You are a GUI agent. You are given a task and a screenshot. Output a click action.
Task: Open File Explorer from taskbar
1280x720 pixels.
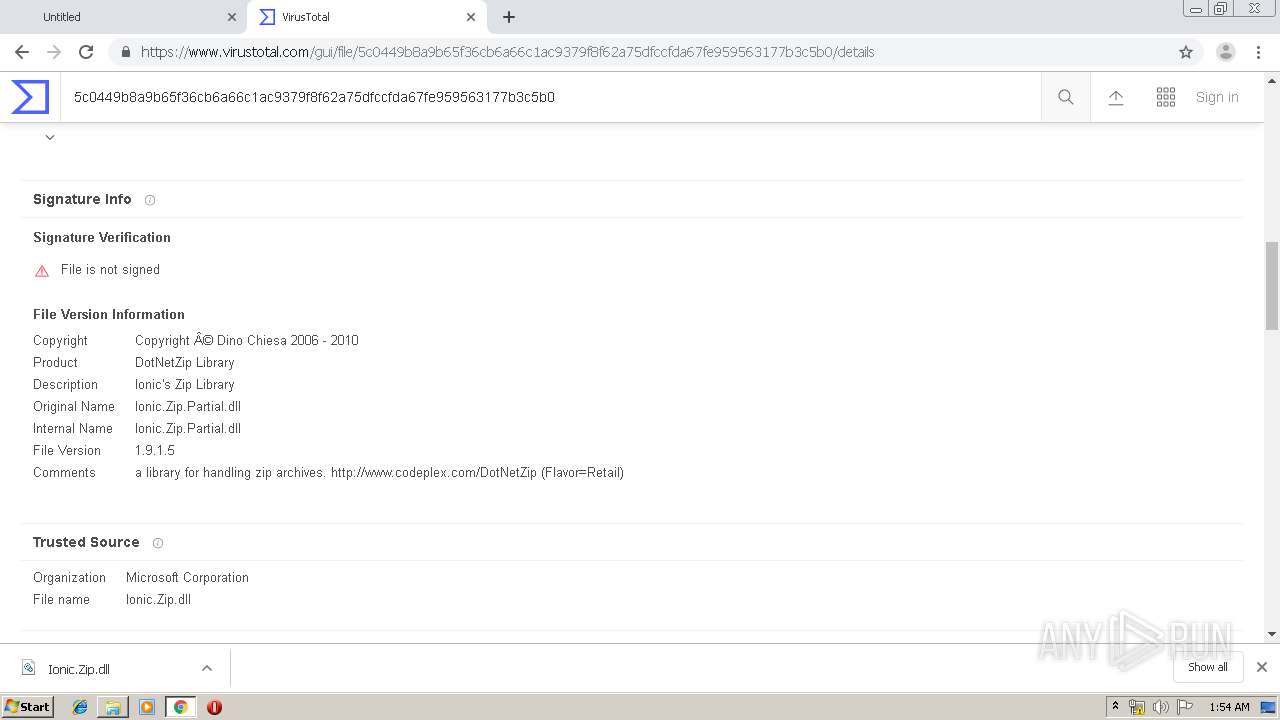click(113, 707)
